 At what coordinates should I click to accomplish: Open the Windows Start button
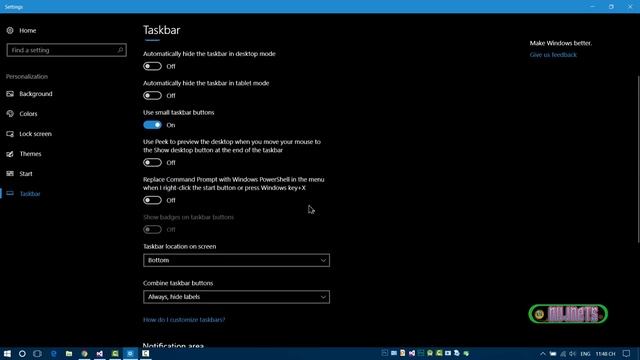7,353
